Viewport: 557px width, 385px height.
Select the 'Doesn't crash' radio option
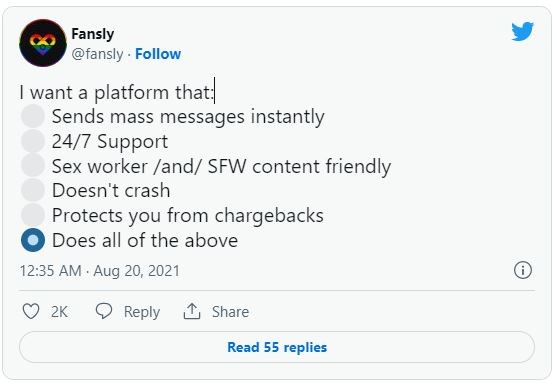coord(33,190)
